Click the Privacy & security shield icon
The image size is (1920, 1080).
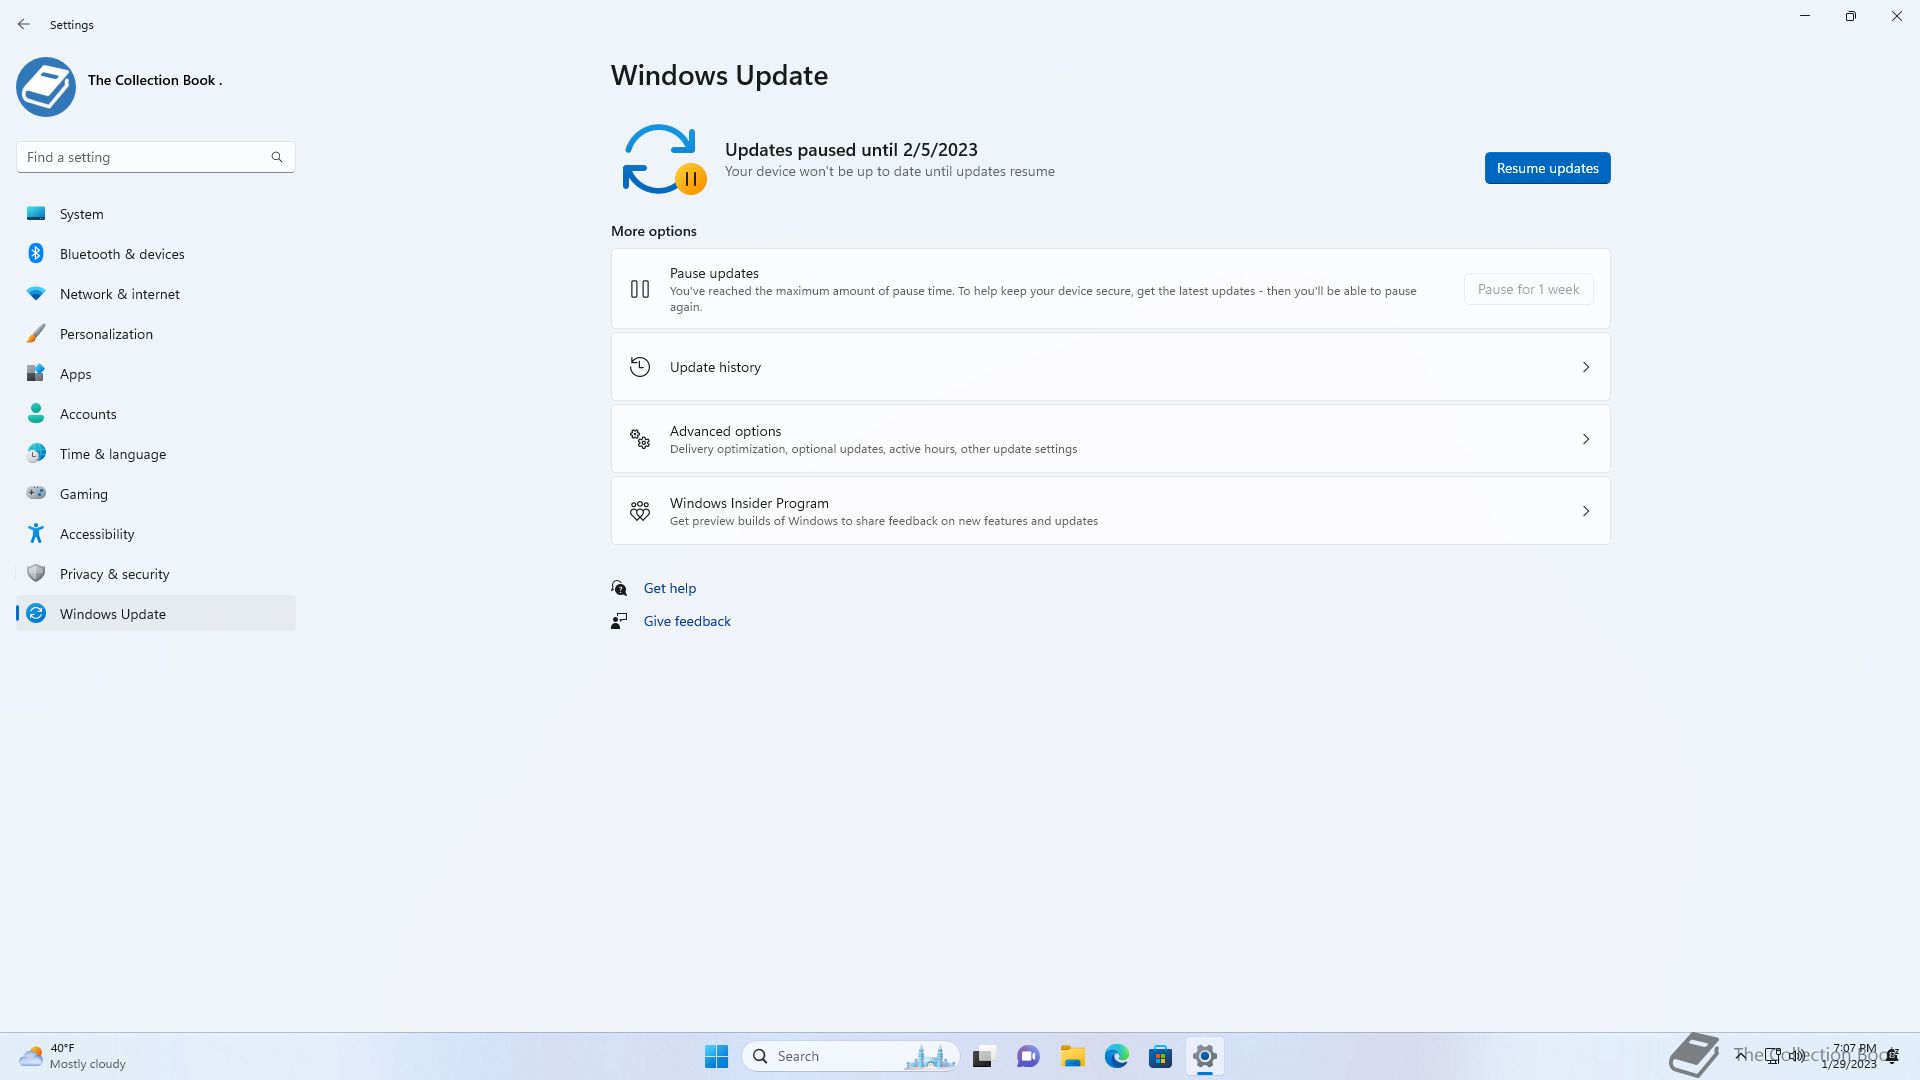pos(36,573)
